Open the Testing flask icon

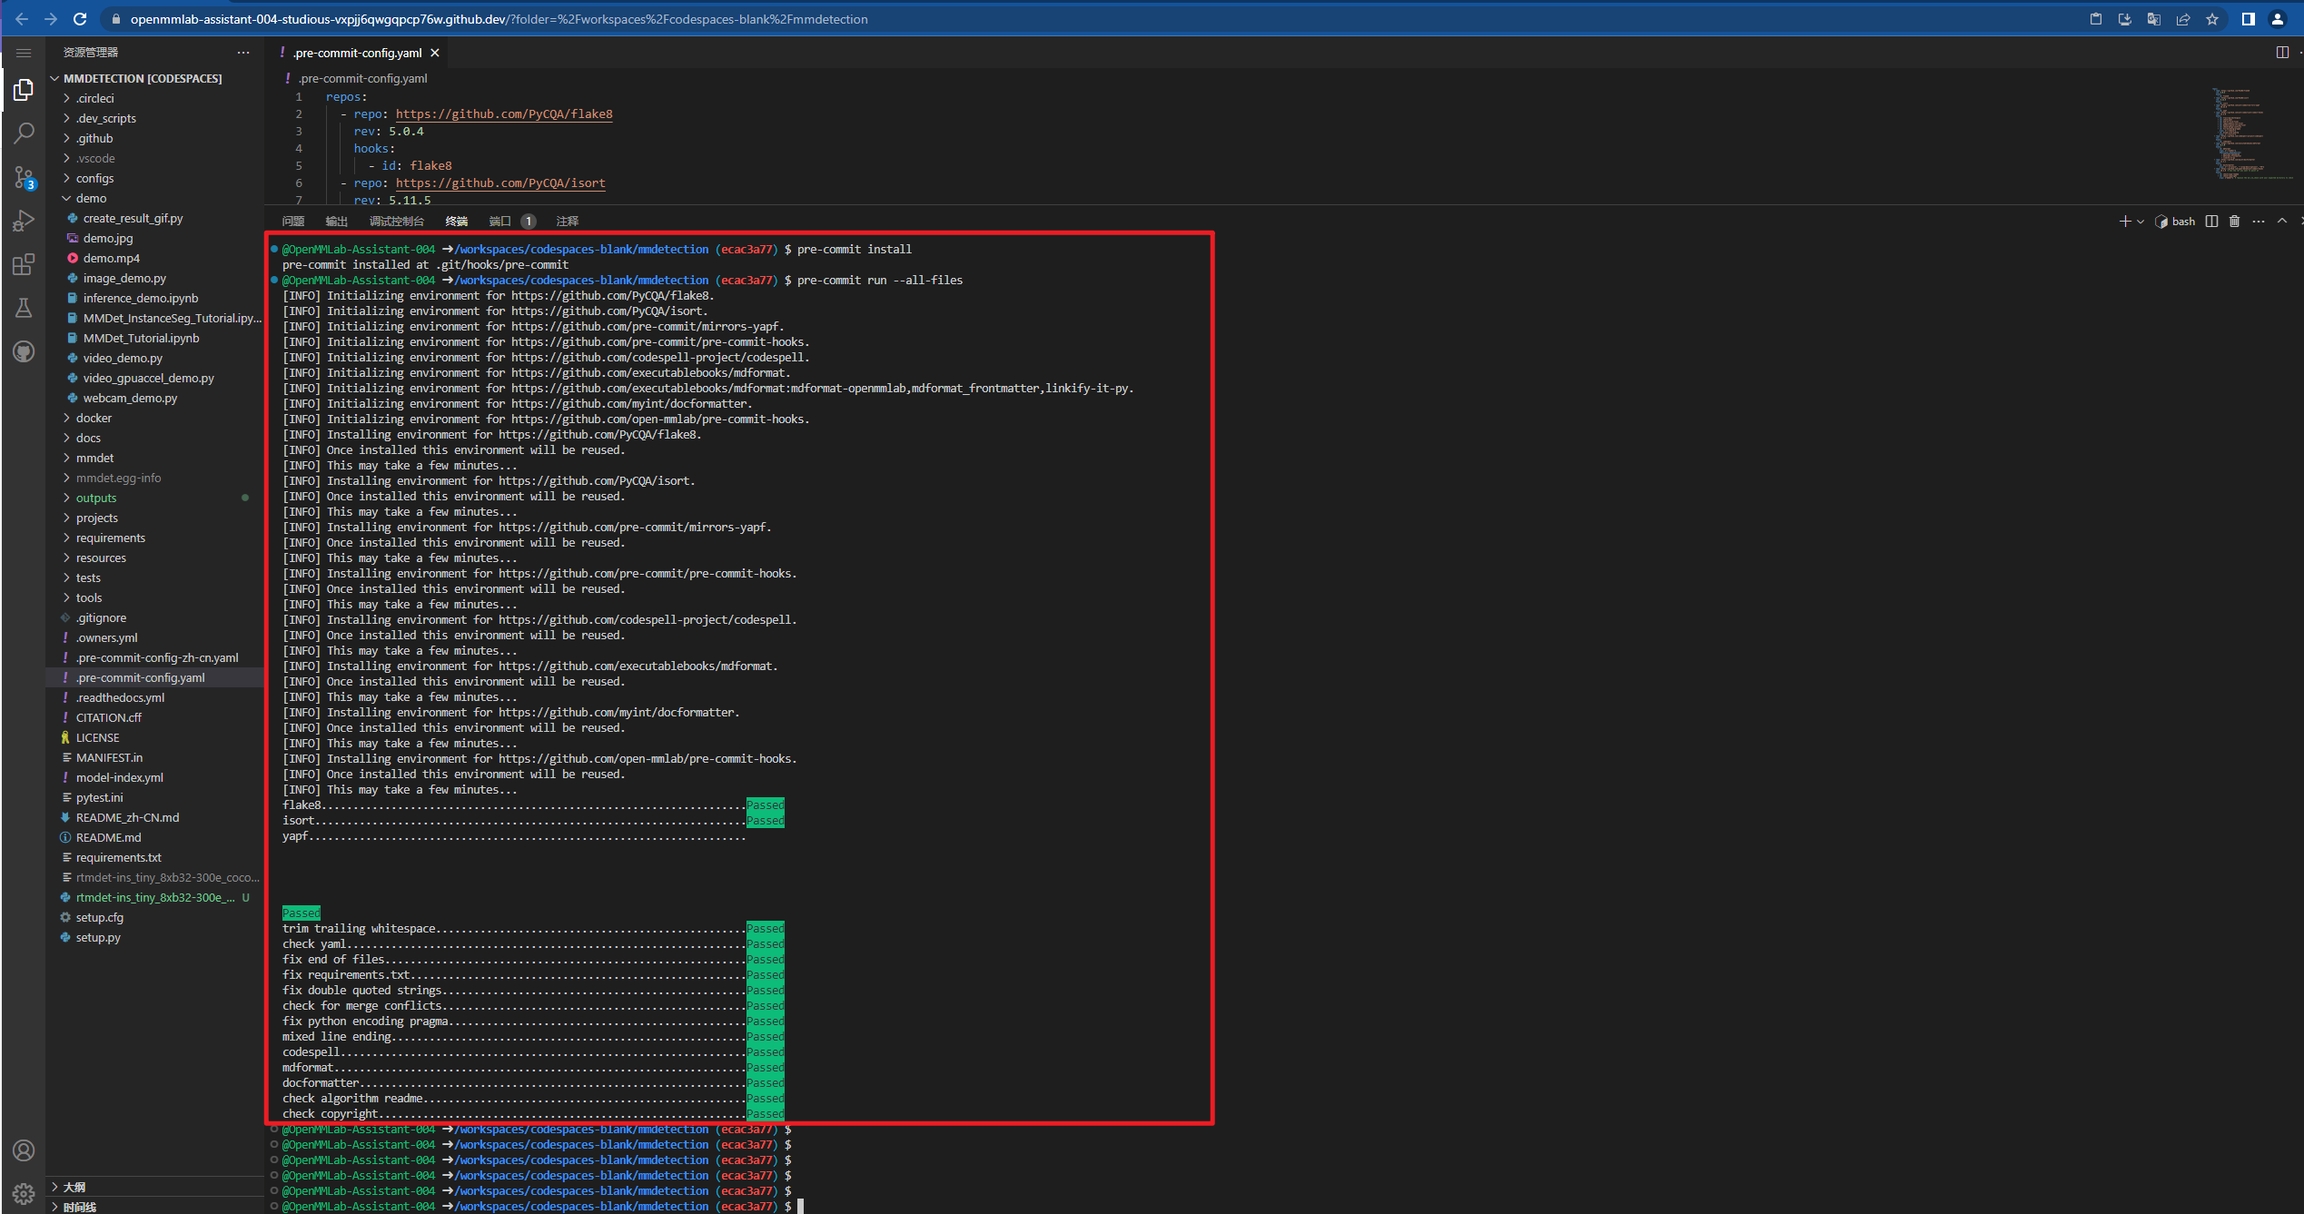pyautogui.click(x=24, y=308)
